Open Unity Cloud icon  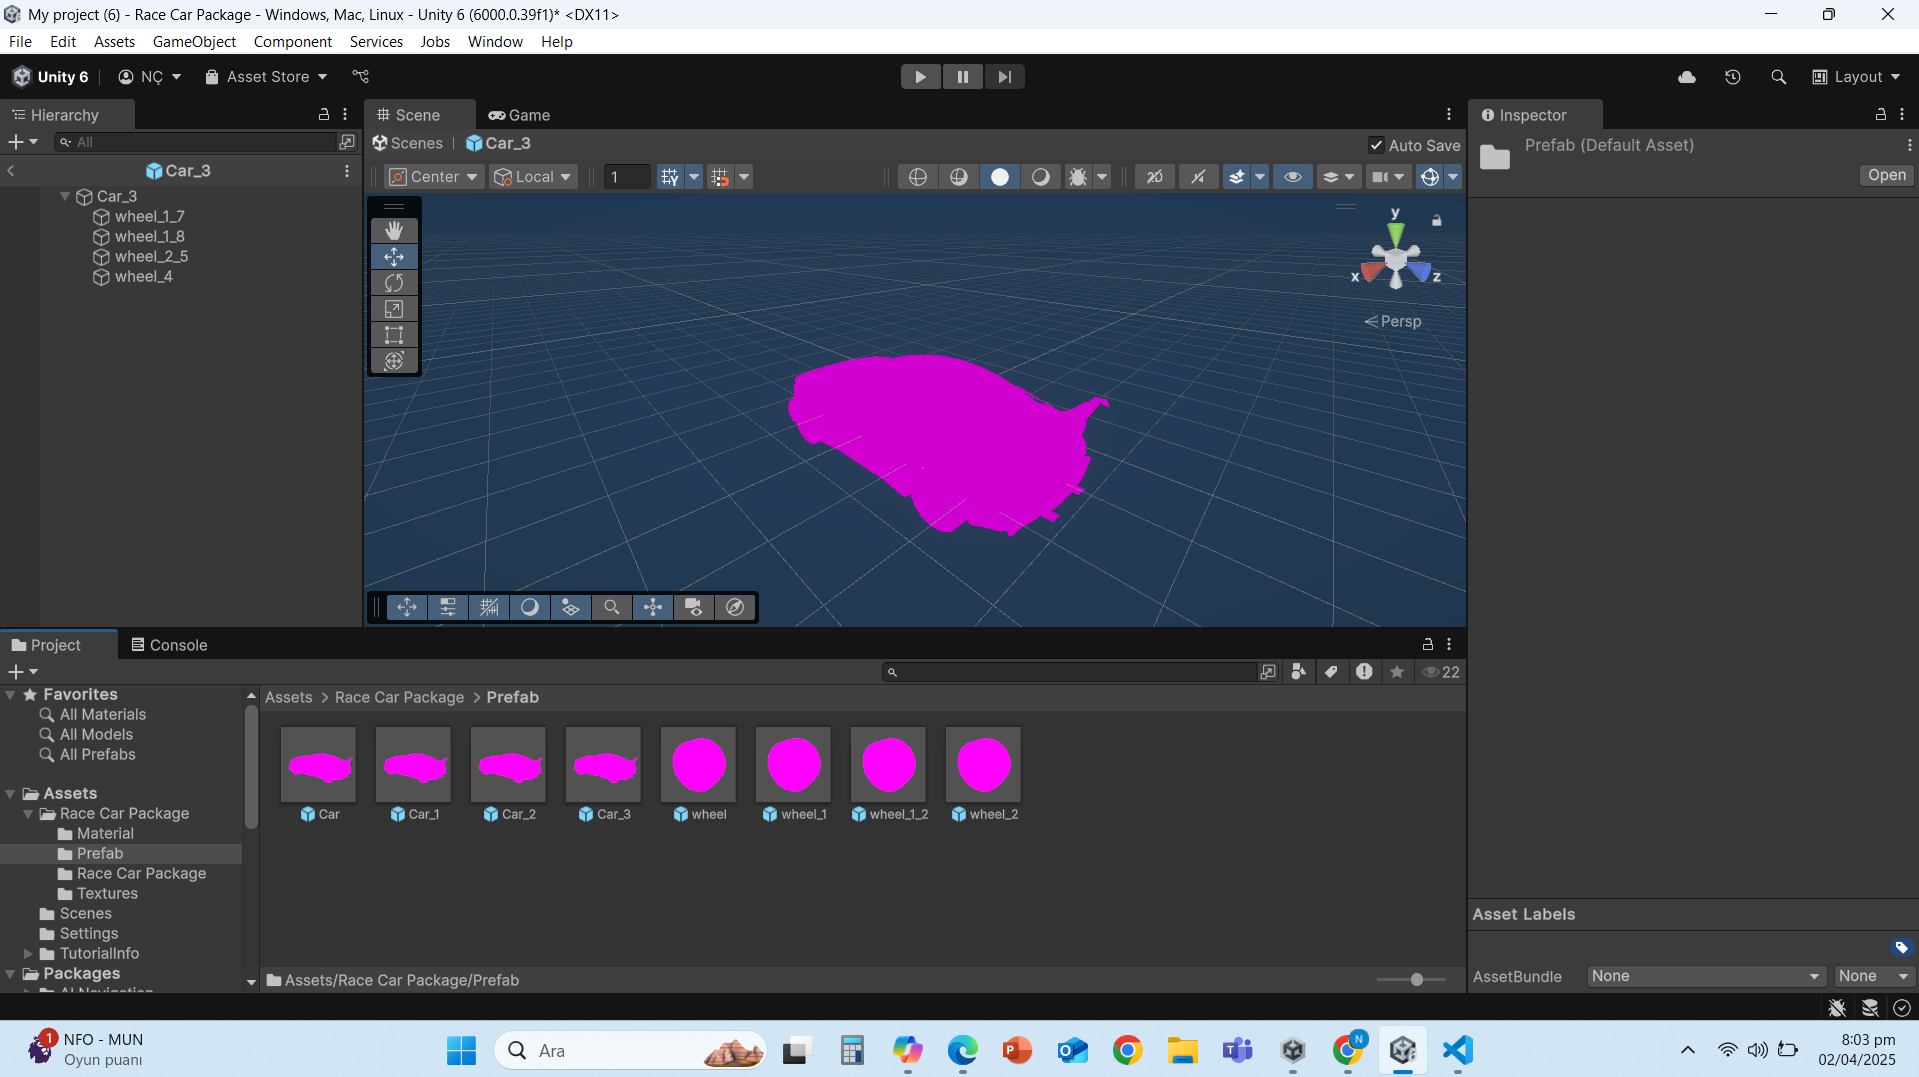tap(1687, 77)
